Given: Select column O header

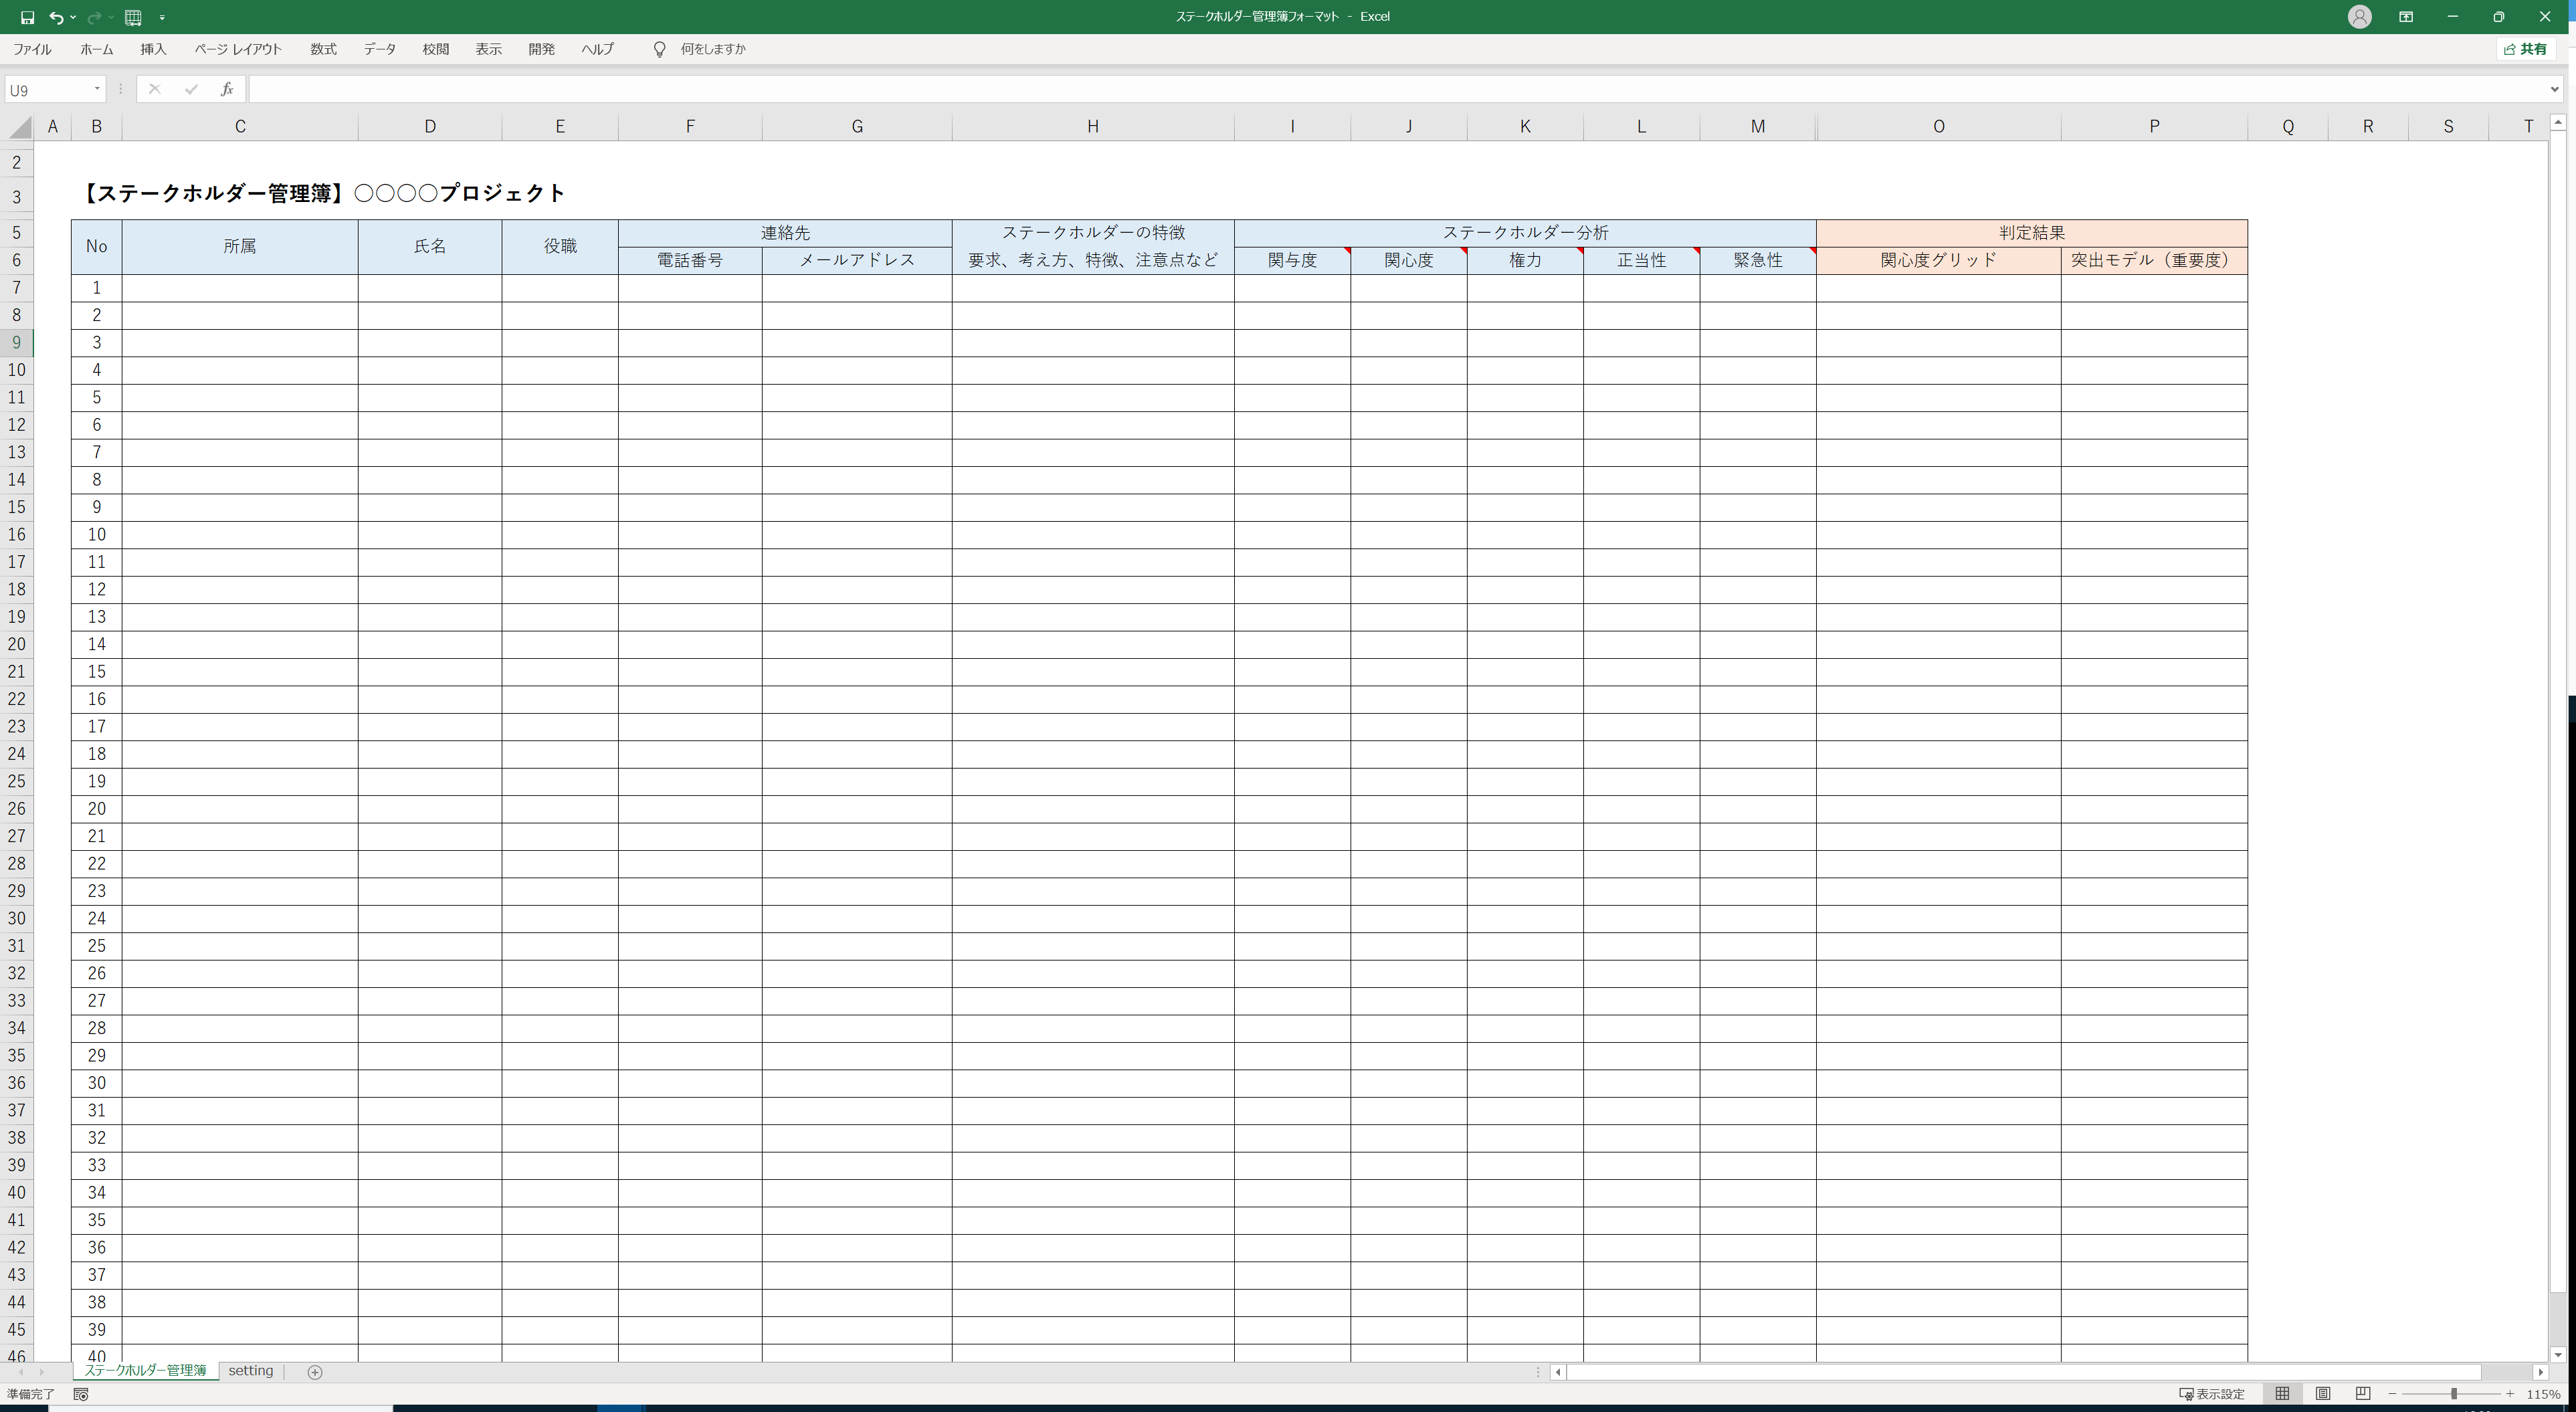Looking at the screenshot, I should coord(1939,126).
